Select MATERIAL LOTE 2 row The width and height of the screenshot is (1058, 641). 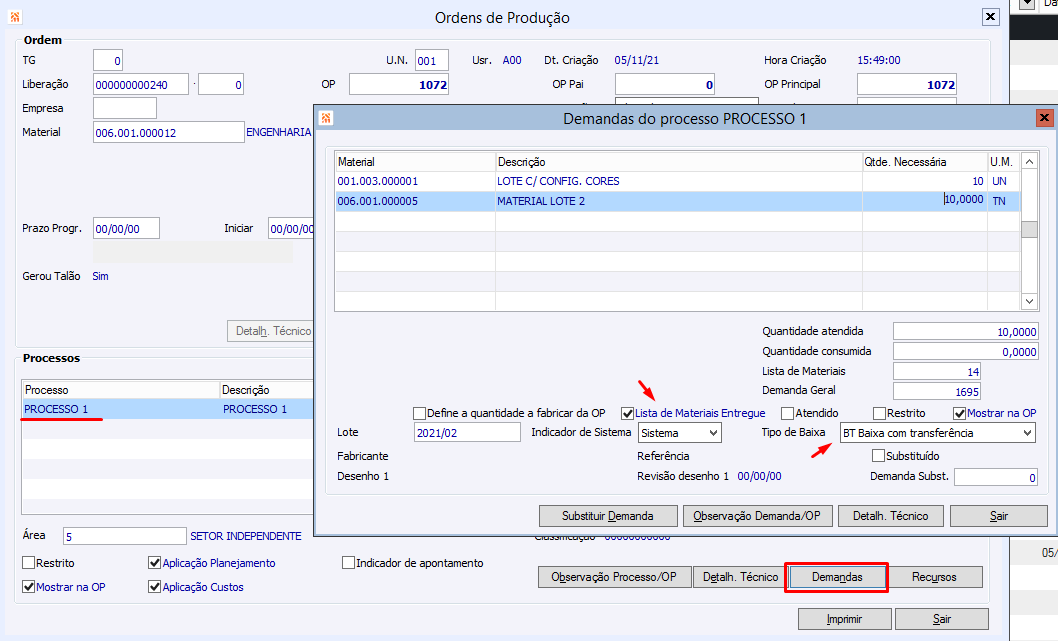(677, 201)
